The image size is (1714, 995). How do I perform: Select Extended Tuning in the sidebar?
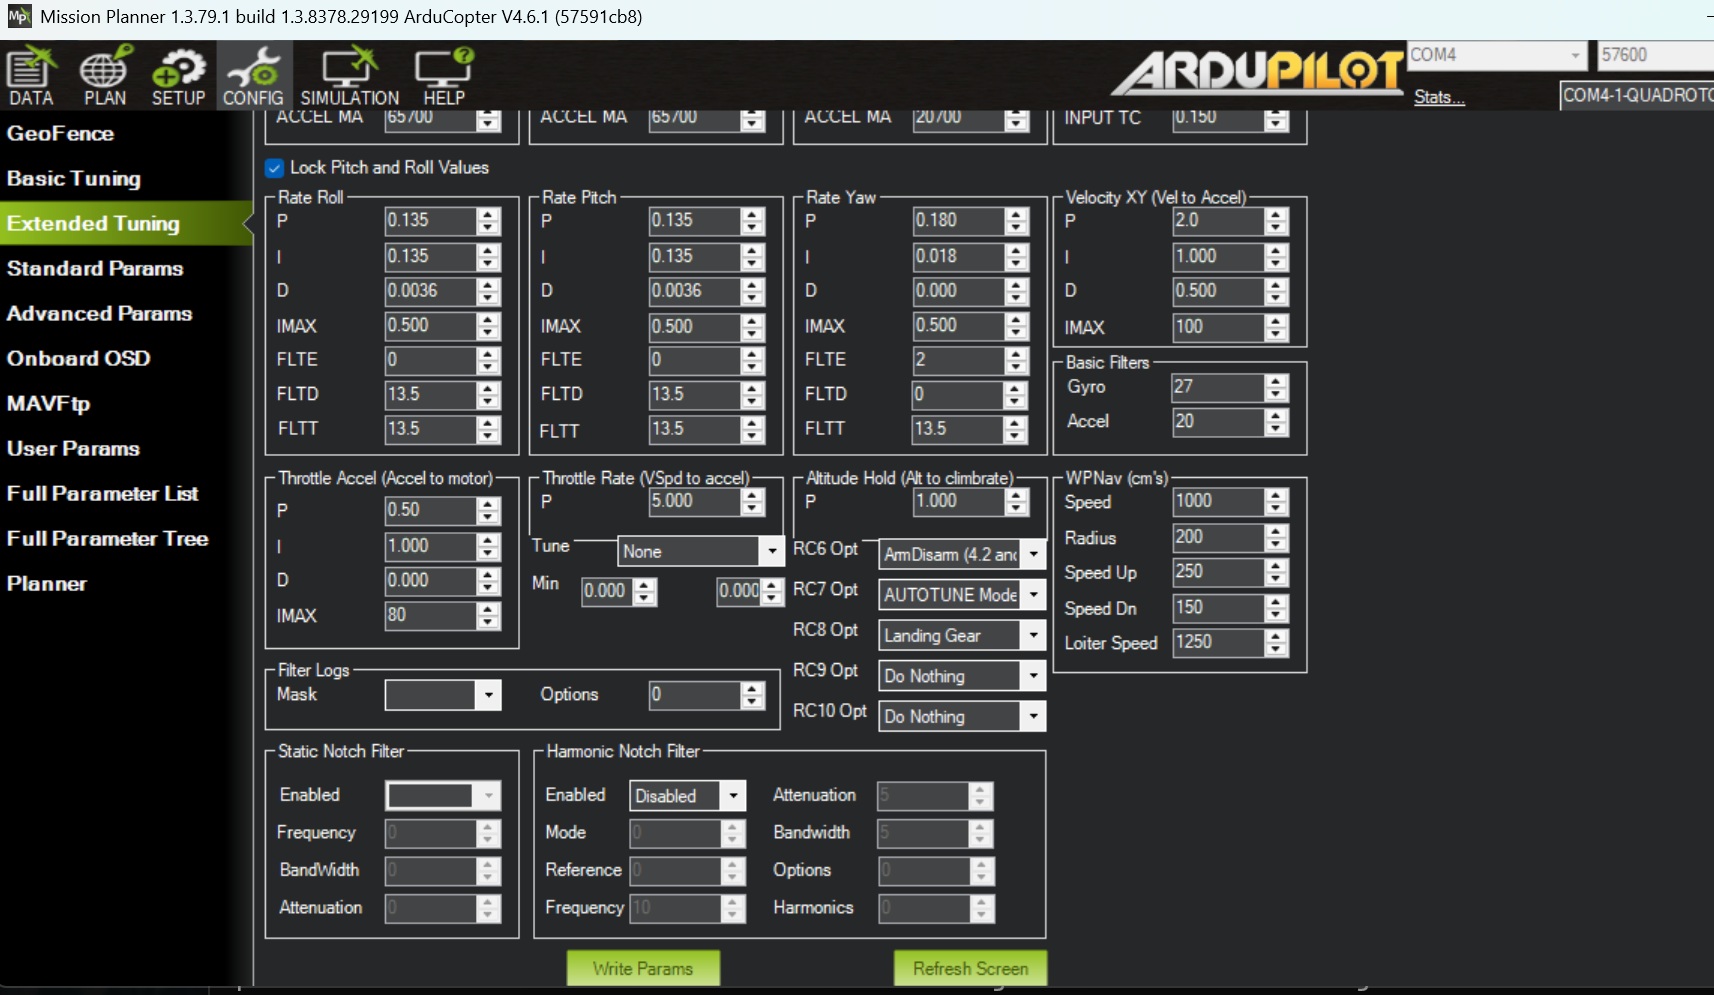(x=93, y=223)
